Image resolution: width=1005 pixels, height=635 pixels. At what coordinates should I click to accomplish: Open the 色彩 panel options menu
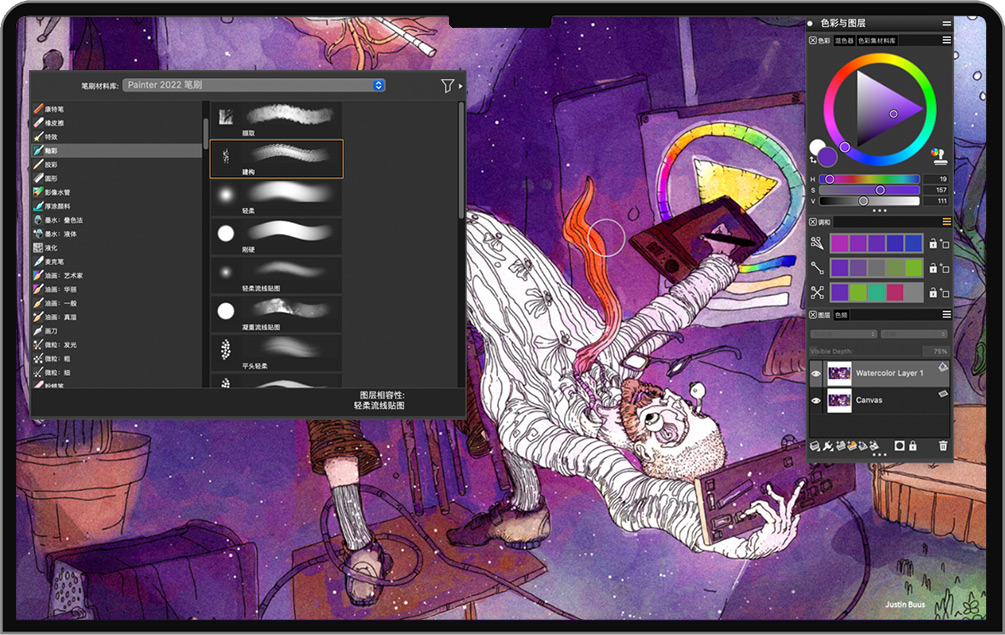click(x=946, y=40)
